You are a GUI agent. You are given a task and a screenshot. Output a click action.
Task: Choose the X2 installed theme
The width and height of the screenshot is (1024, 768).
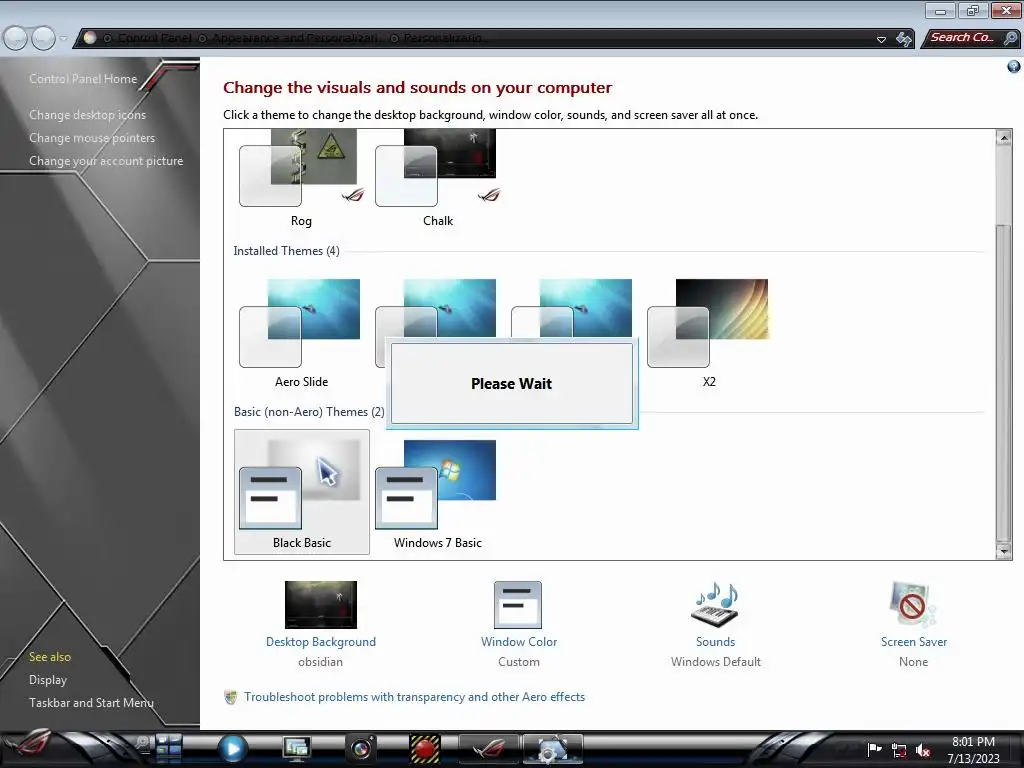pos(709,334)
